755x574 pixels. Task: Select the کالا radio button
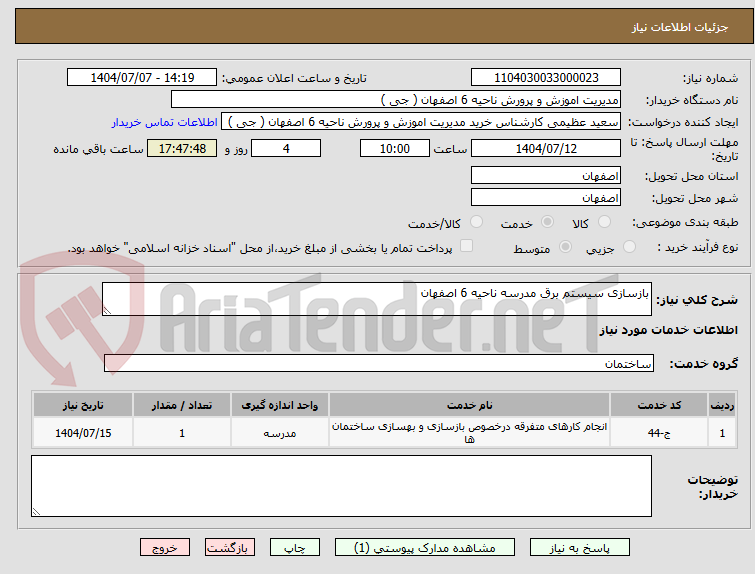tap(604, 222)
